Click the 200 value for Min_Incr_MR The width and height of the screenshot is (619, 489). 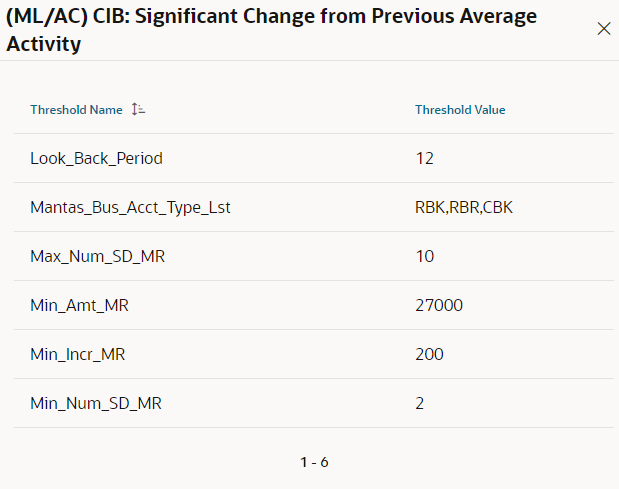pyautogui.click(x=430, y=354)
